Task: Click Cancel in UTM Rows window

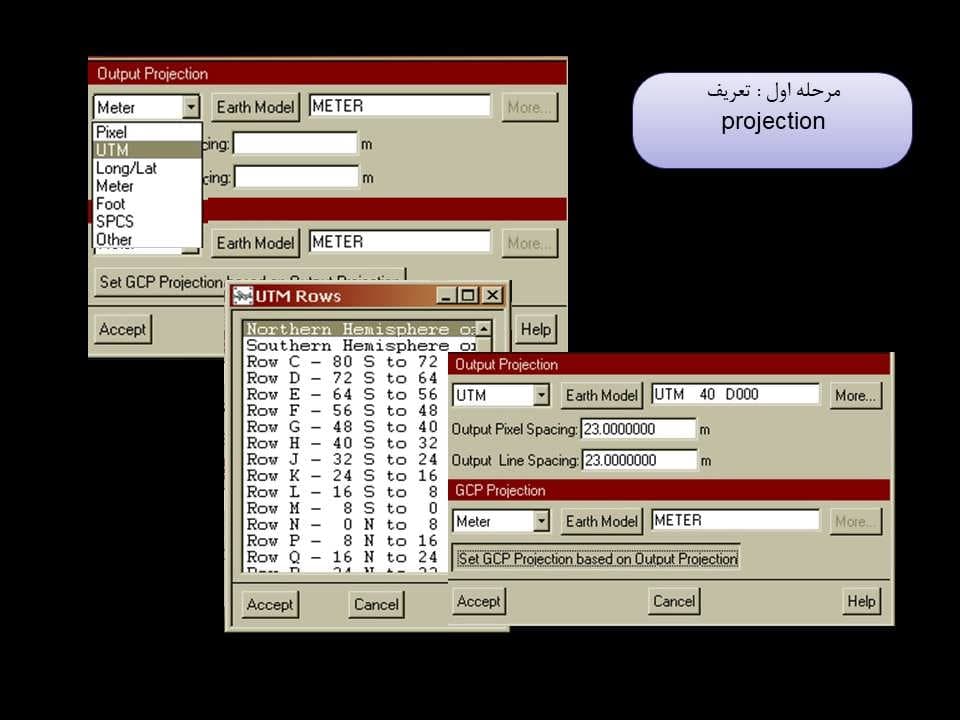Action: [x=376, y=604]
